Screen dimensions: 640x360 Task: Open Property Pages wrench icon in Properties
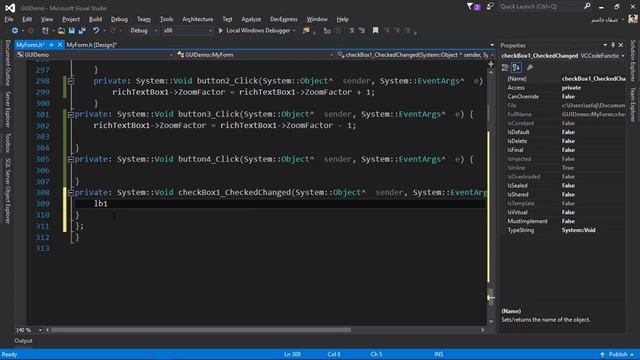530,67
